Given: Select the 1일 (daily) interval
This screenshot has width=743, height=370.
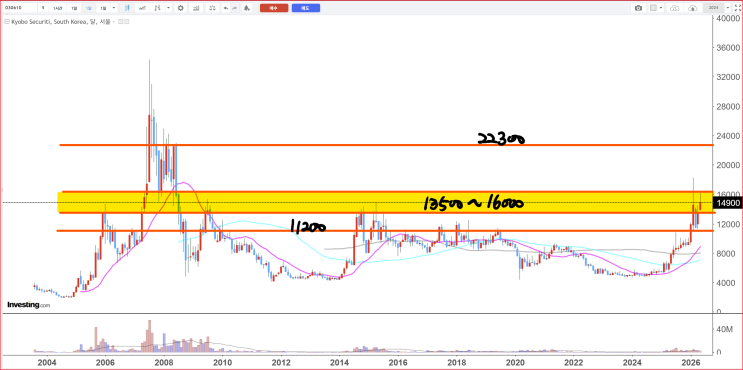Looking at the screenshot, I should [74, 8].
